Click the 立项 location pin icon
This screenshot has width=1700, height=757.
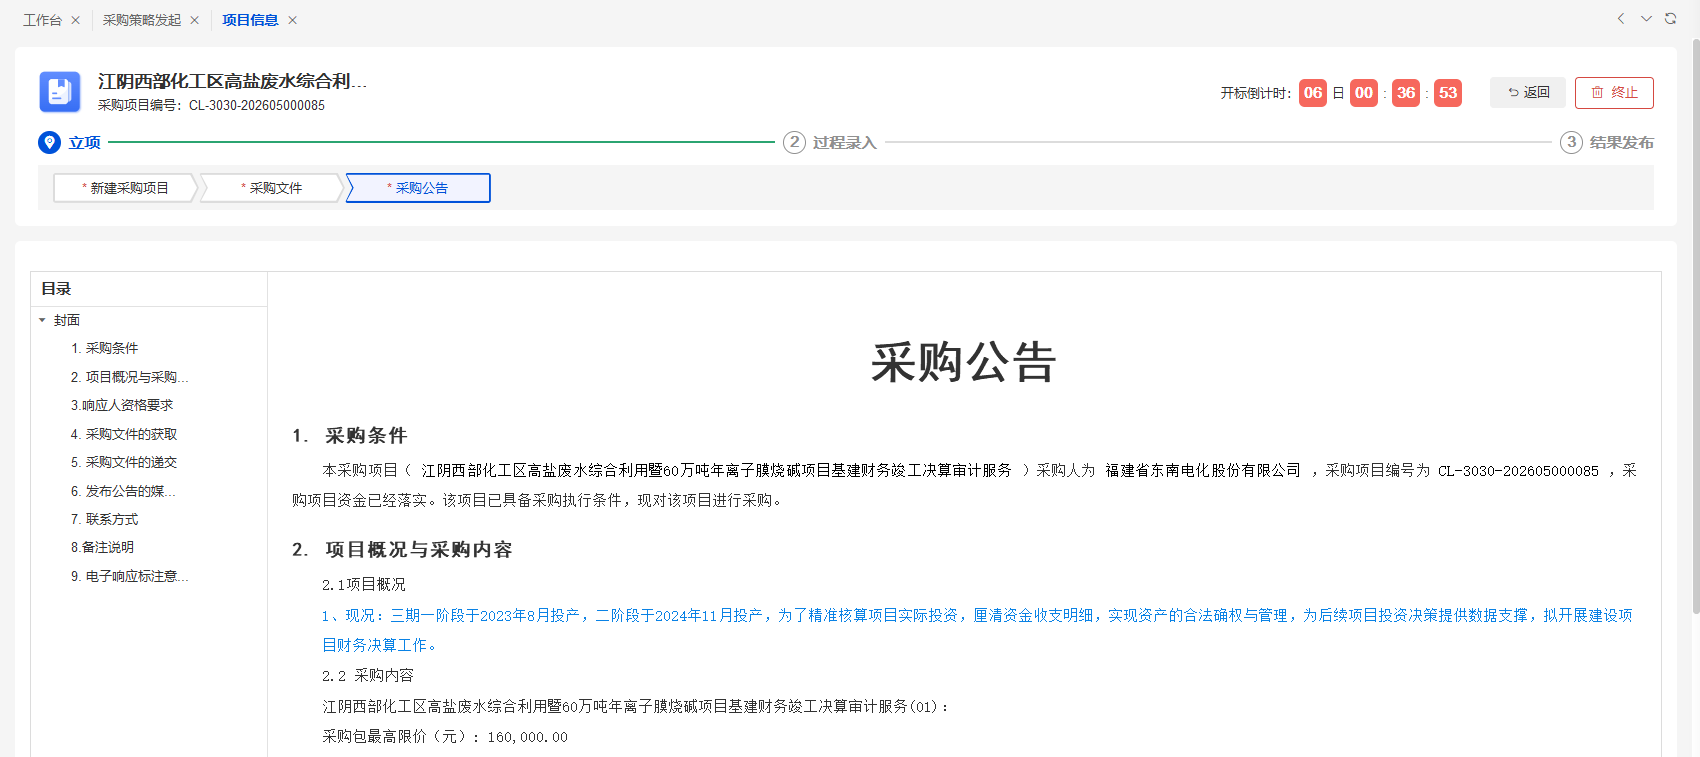(49, 142)
